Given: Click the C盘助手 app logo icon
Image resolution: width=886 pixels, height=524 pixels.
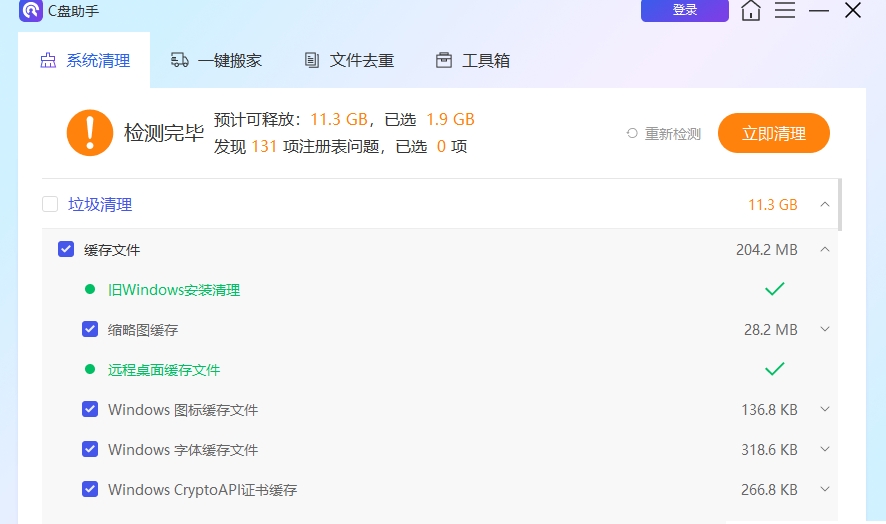Looking at the screenshot, I should pyautogui.click(x=31, y=10).
